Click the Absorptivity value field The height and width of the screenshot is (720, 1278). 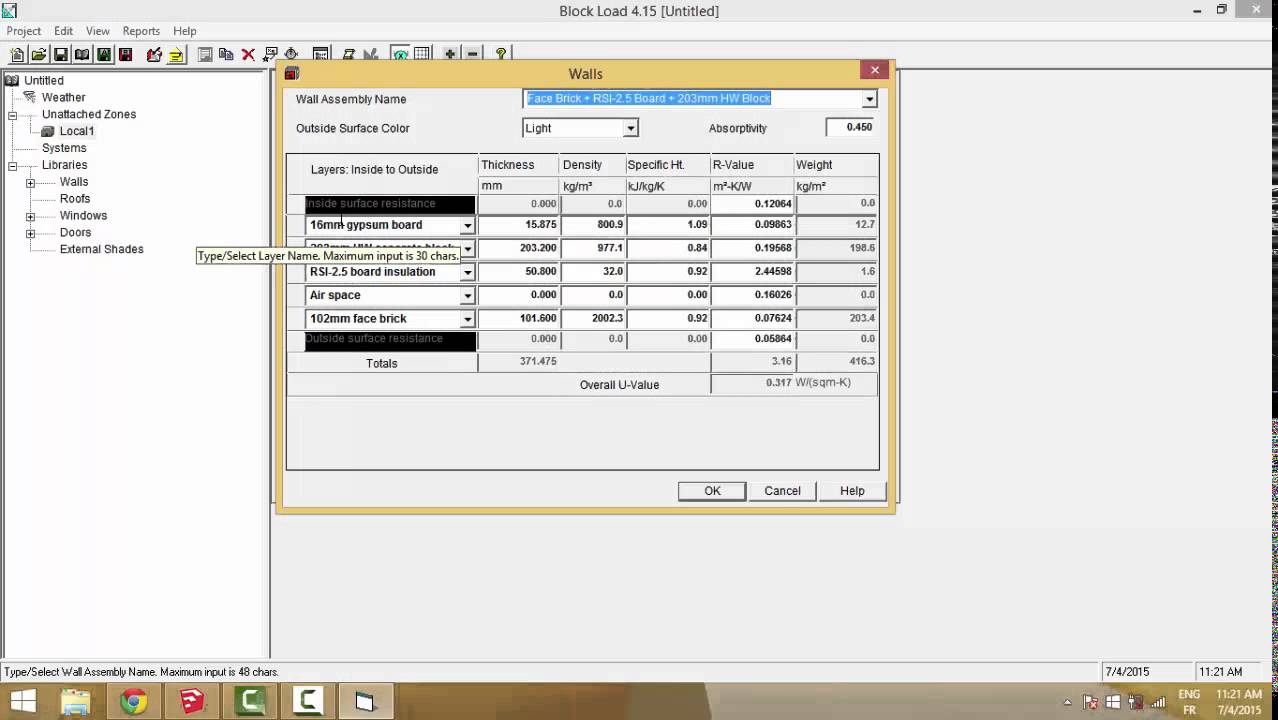pos(851,127)
